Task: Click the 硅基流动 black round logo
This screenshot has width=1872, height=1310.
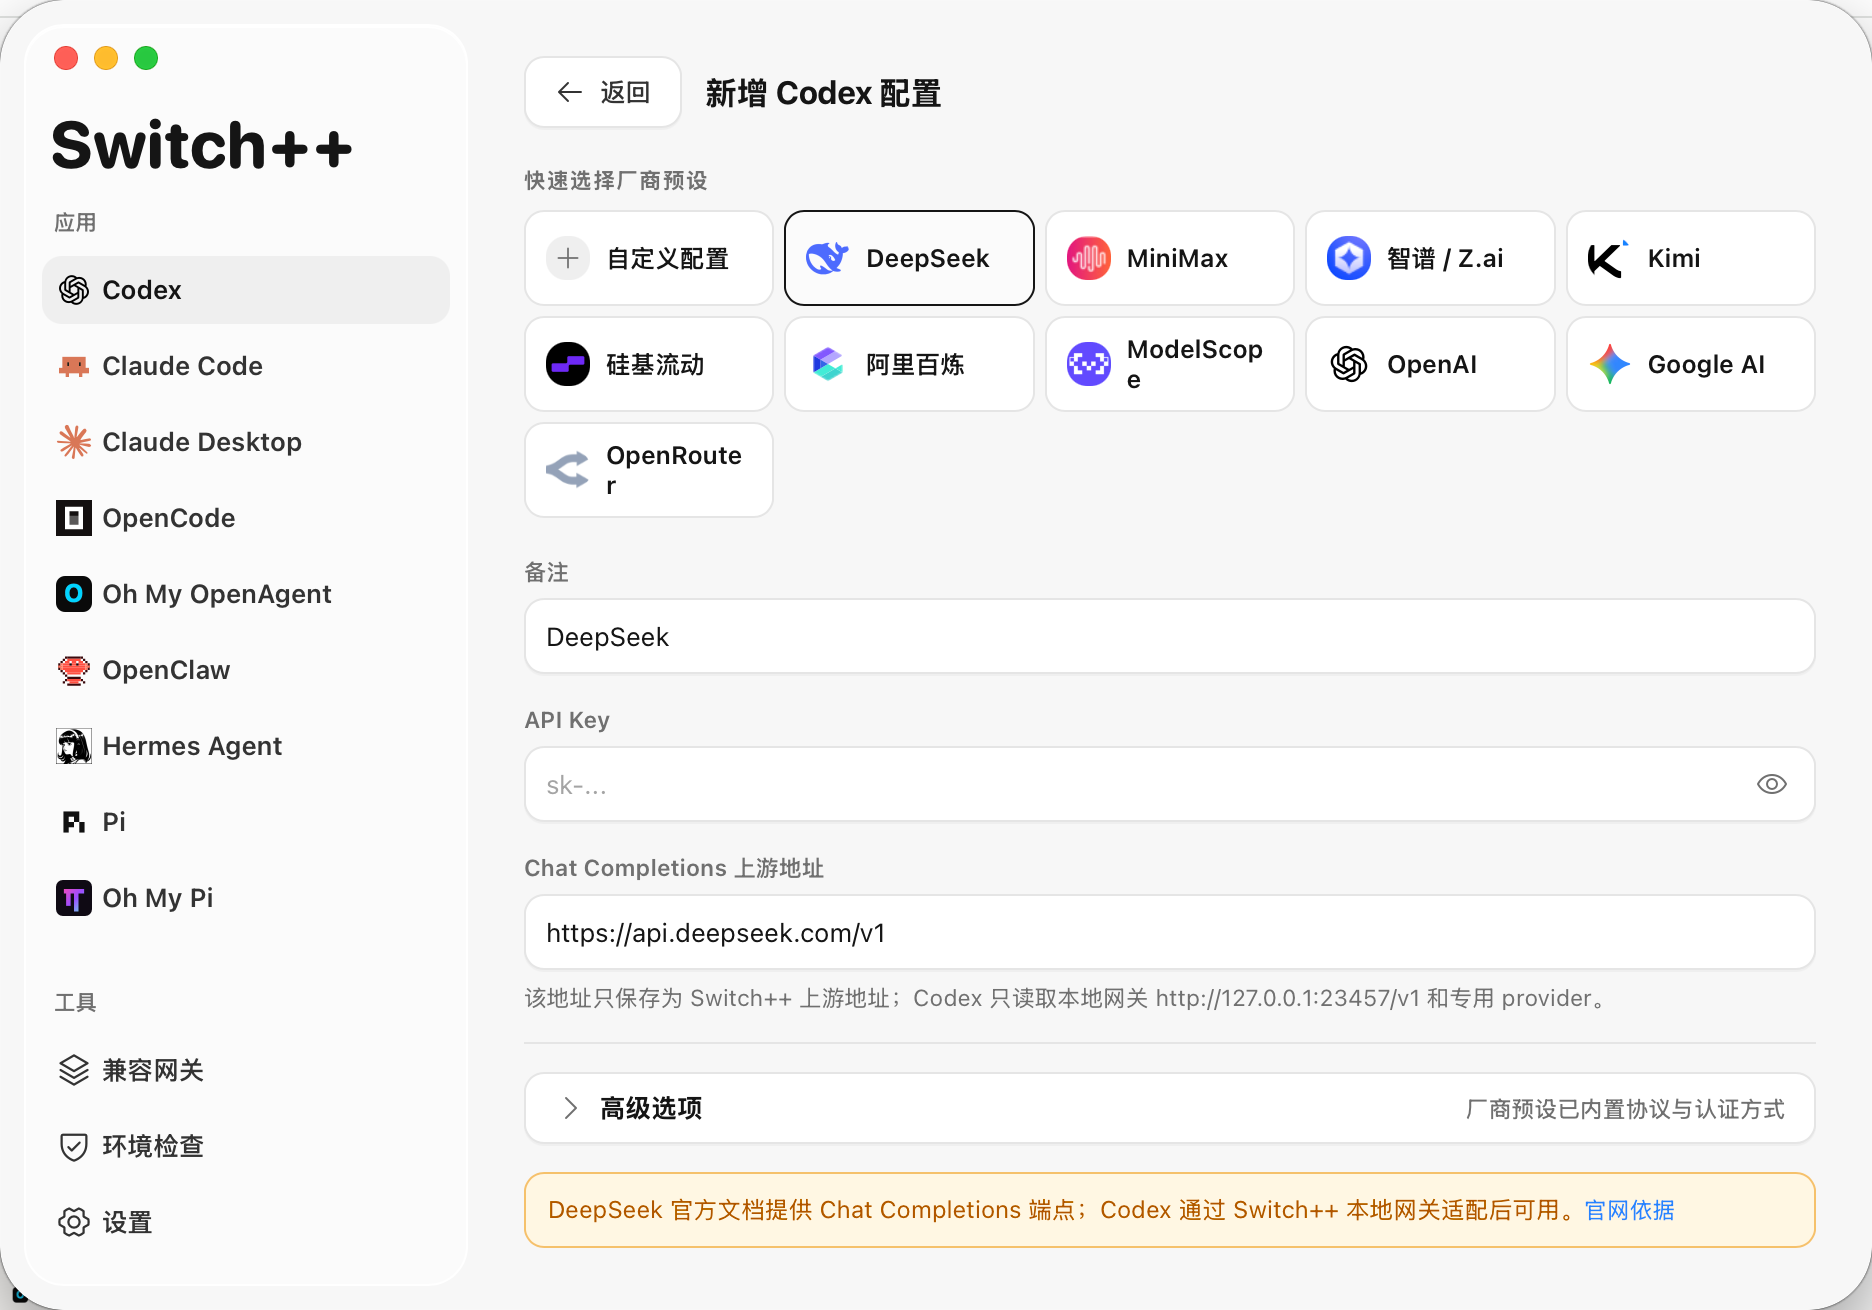Action: coord(568,364)
